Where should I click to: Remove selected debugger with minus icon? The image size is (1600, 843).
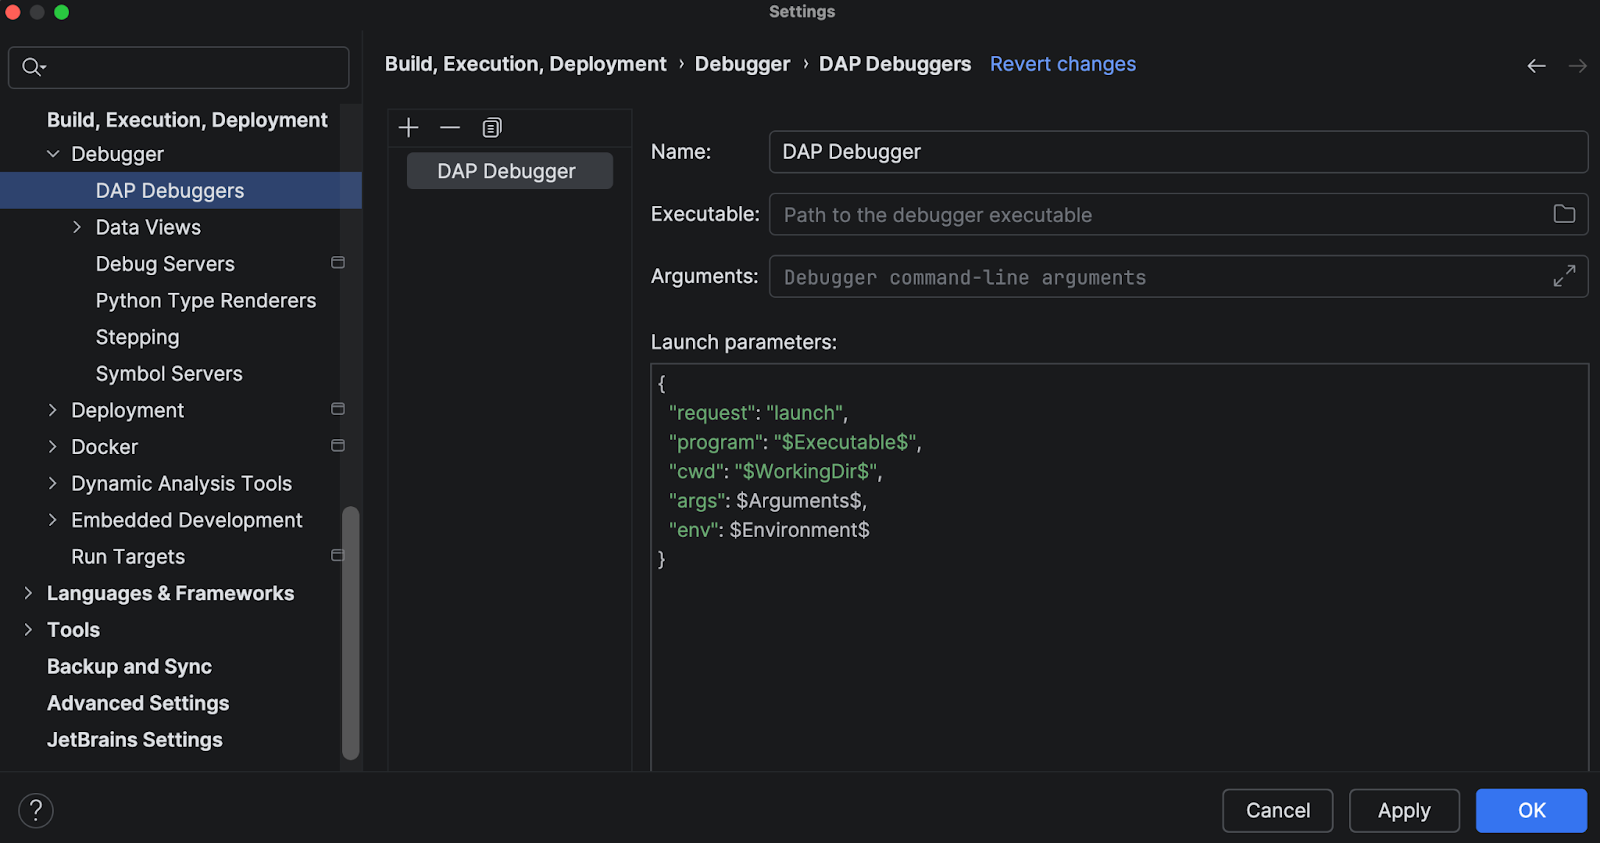[x=450, y=128]
